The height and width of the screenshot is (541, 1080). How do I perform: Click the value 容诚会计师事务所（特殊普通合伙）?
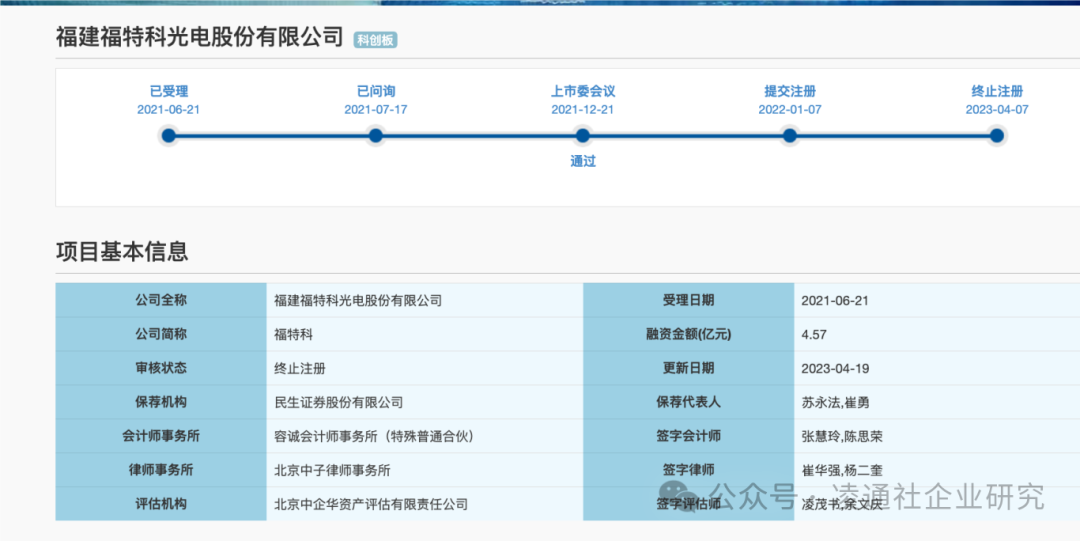coord(374,436)
